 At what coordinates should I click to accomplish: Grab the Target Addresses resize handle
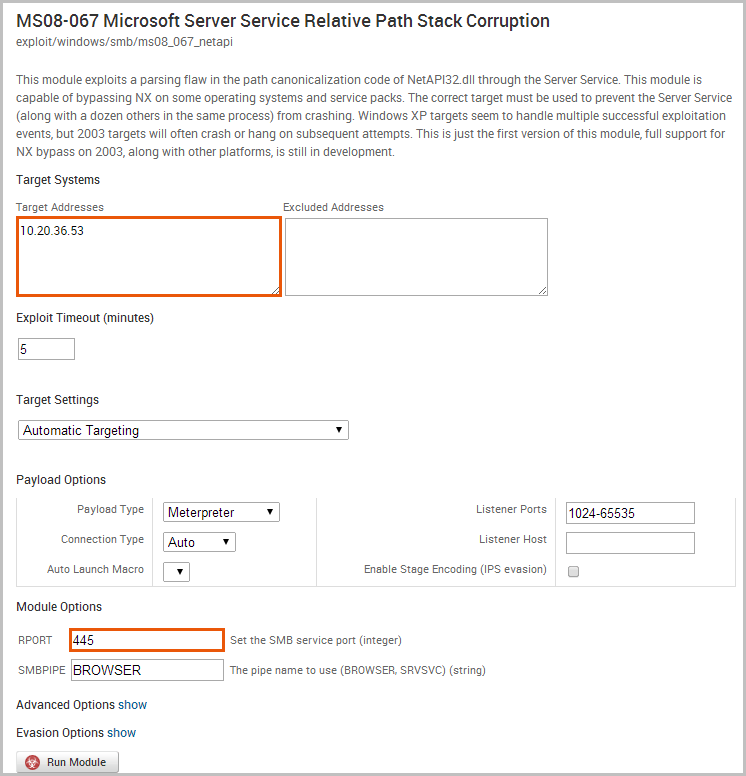click(275, 290)
